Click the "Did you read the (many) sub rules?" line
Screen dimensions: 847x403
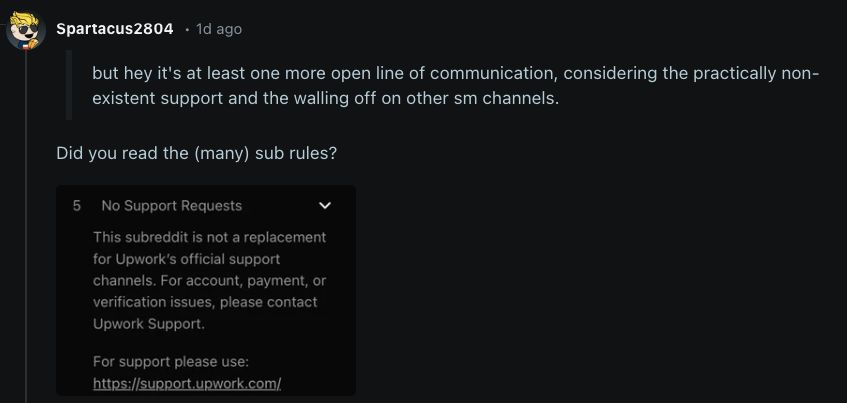pyautogui.click(x=203, y=155)
